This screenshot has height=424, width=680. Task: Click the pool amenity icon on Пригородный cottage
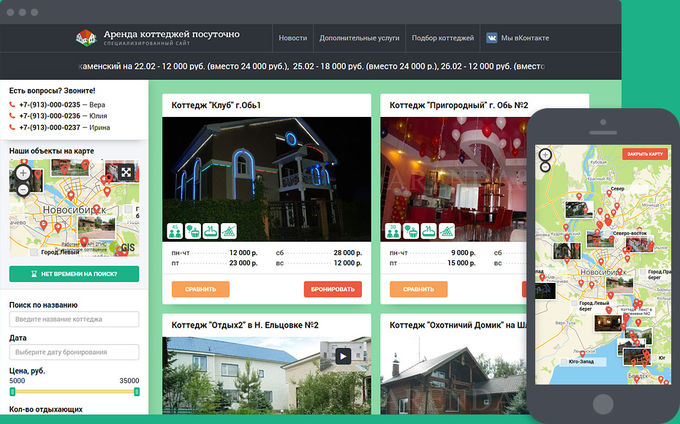(x=428, y=230)
